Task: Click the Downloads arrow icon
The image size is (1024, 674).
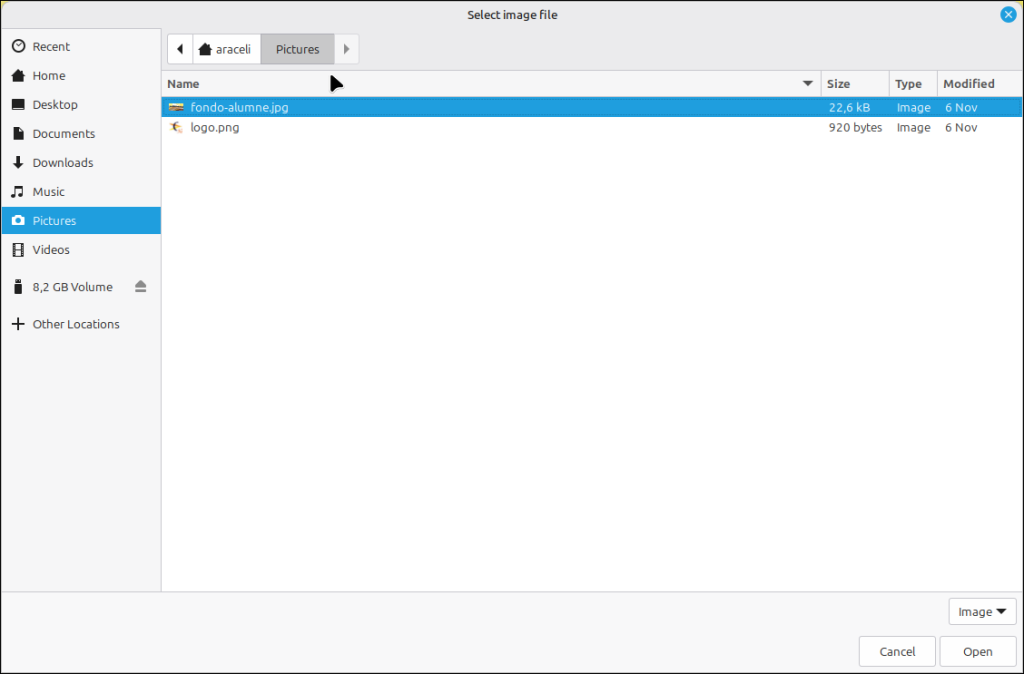Action: [x=17, y=163]
